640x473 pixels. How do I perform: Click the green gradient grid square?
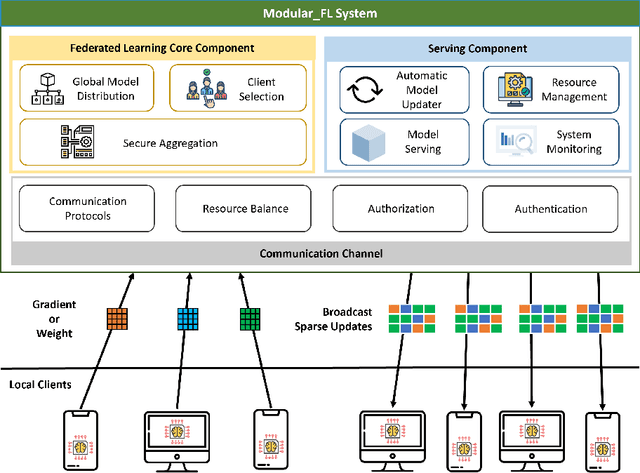click(x=250, y=319)
